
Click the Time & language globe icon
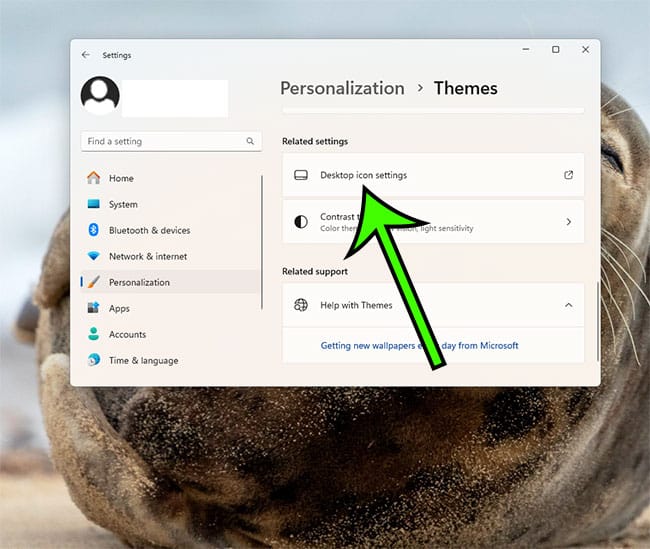(x=94, y=360)
